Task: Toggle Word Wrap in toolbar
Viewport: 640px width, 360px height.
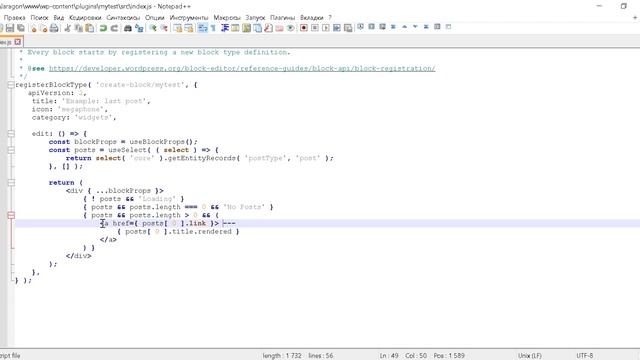Action: (202, 28)
